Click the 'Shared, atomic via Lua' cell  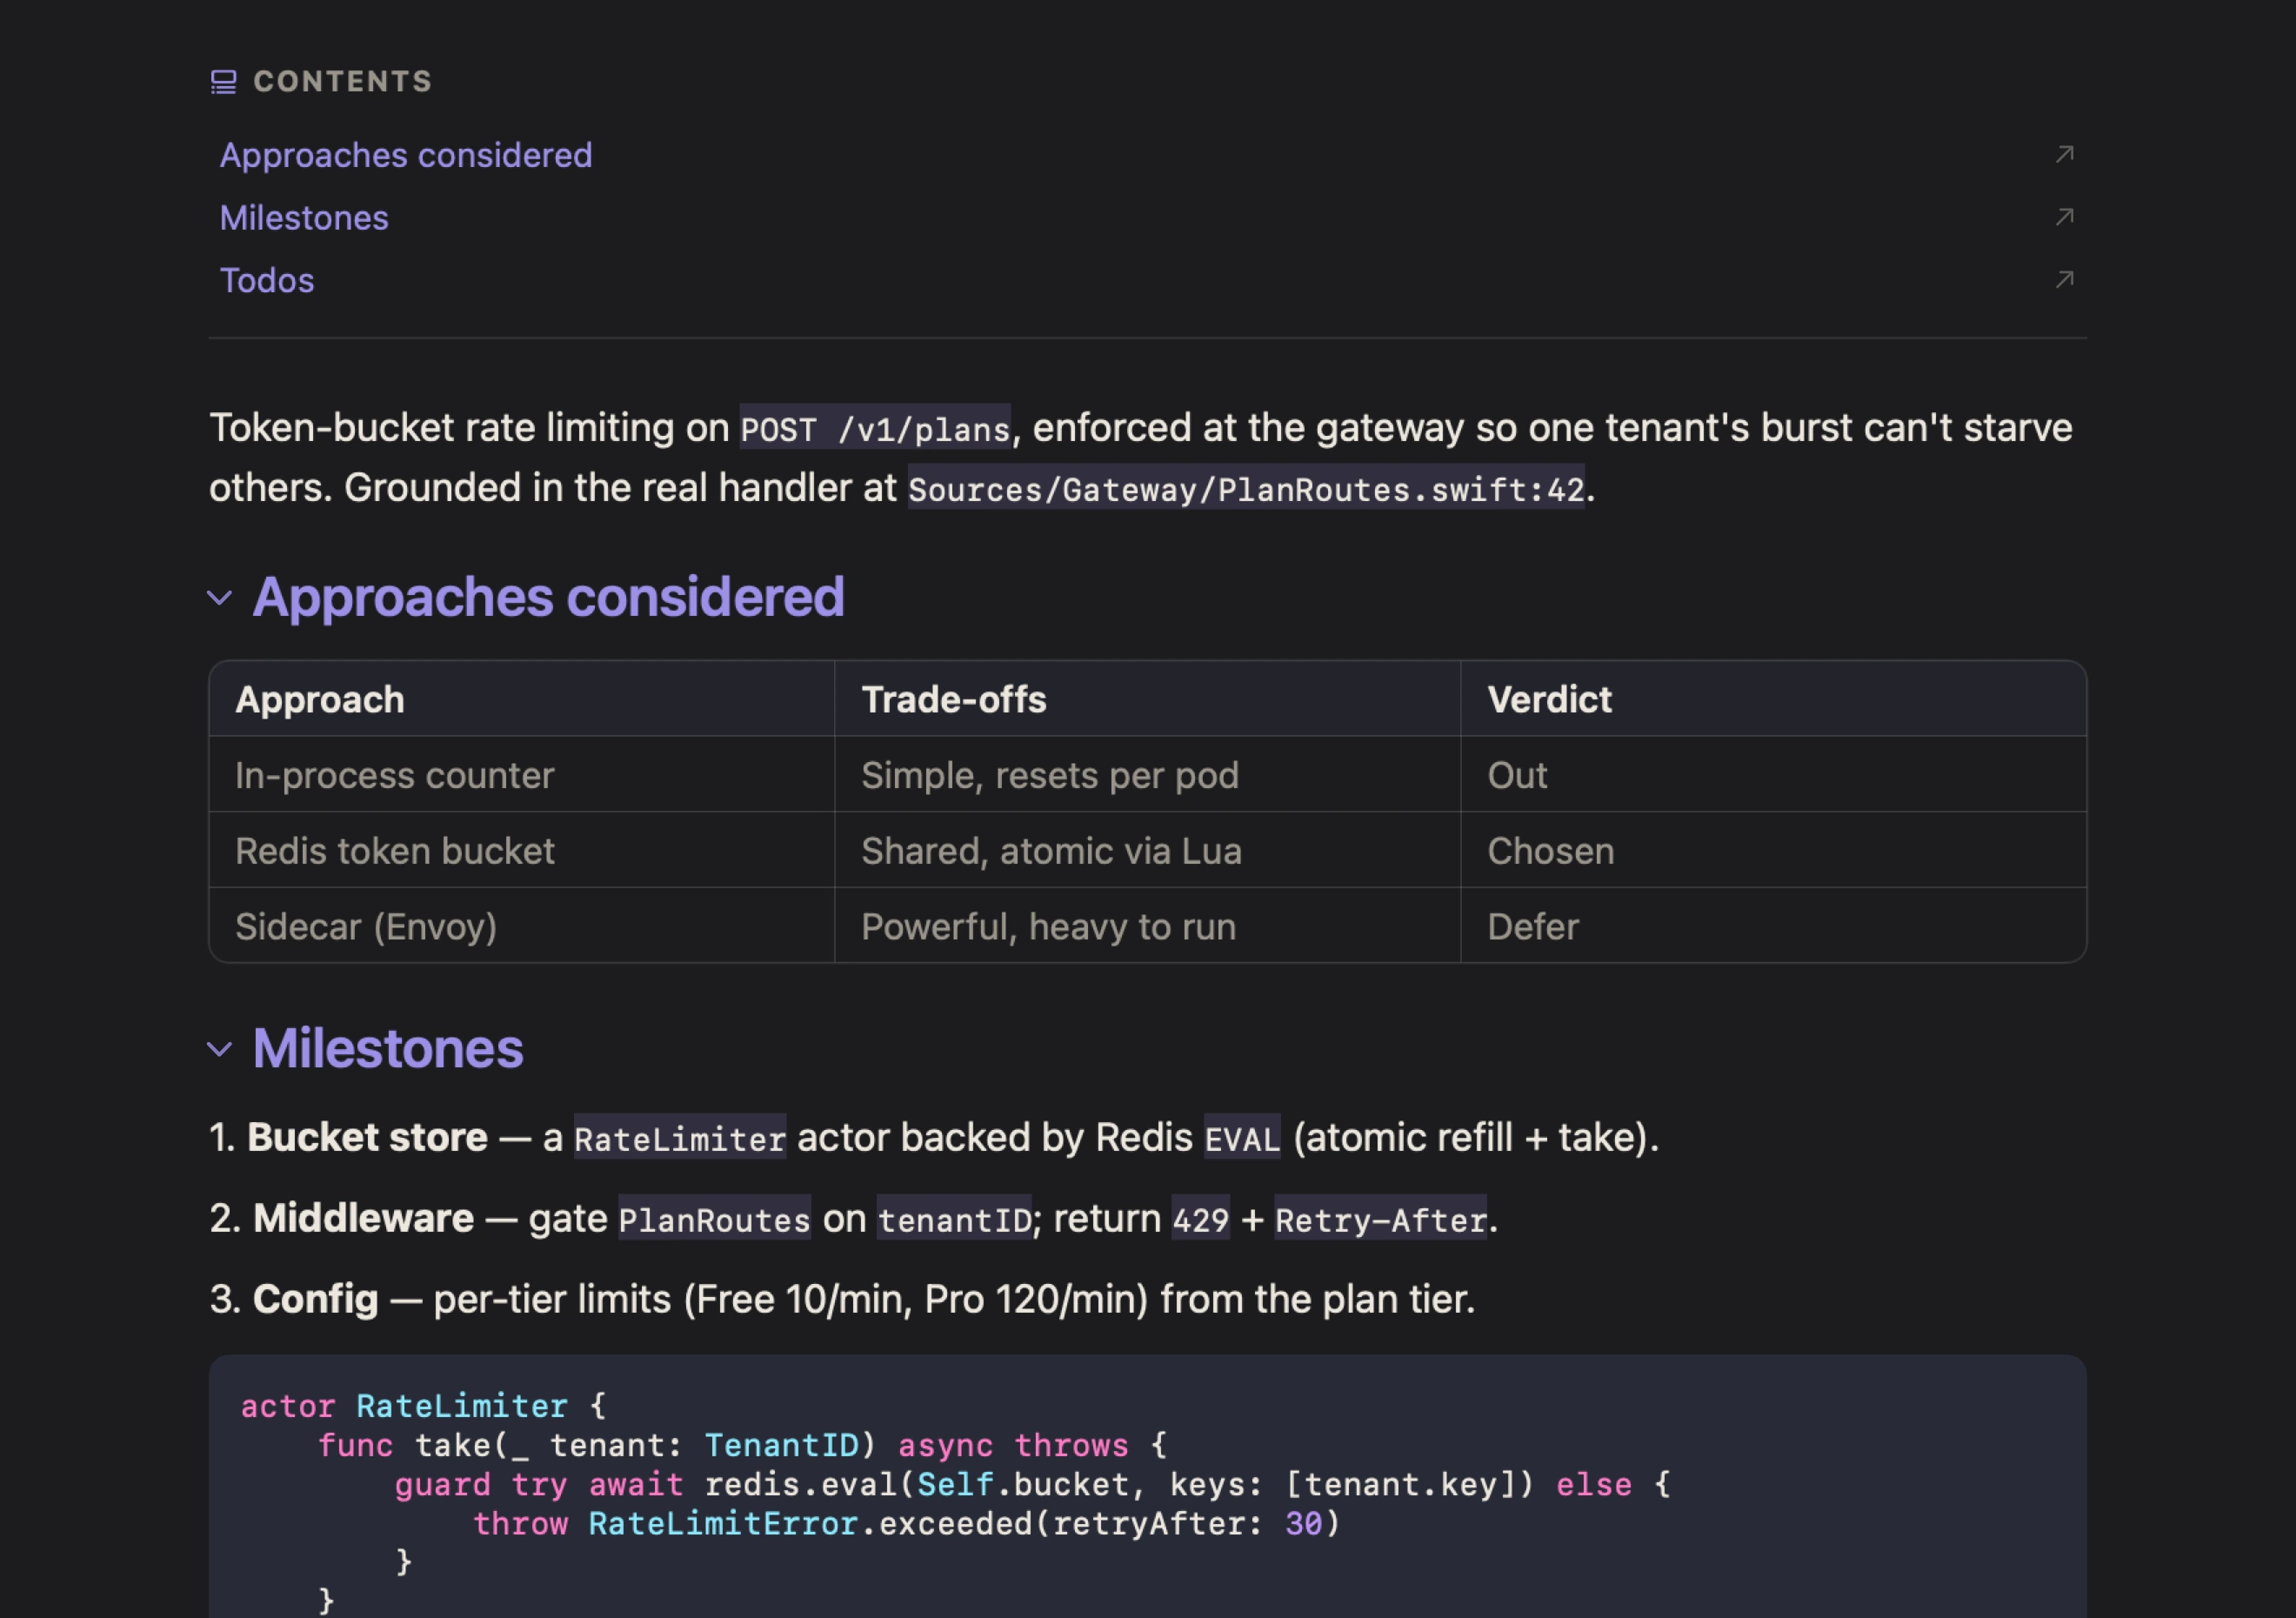click(1147, 850)
